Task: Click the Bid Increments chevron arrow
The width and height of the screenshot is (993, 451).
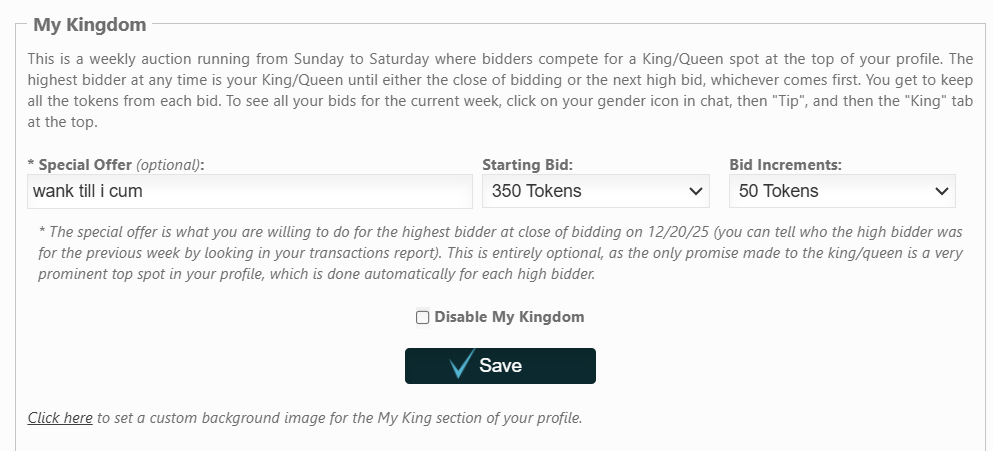Action: coord(941,191)
